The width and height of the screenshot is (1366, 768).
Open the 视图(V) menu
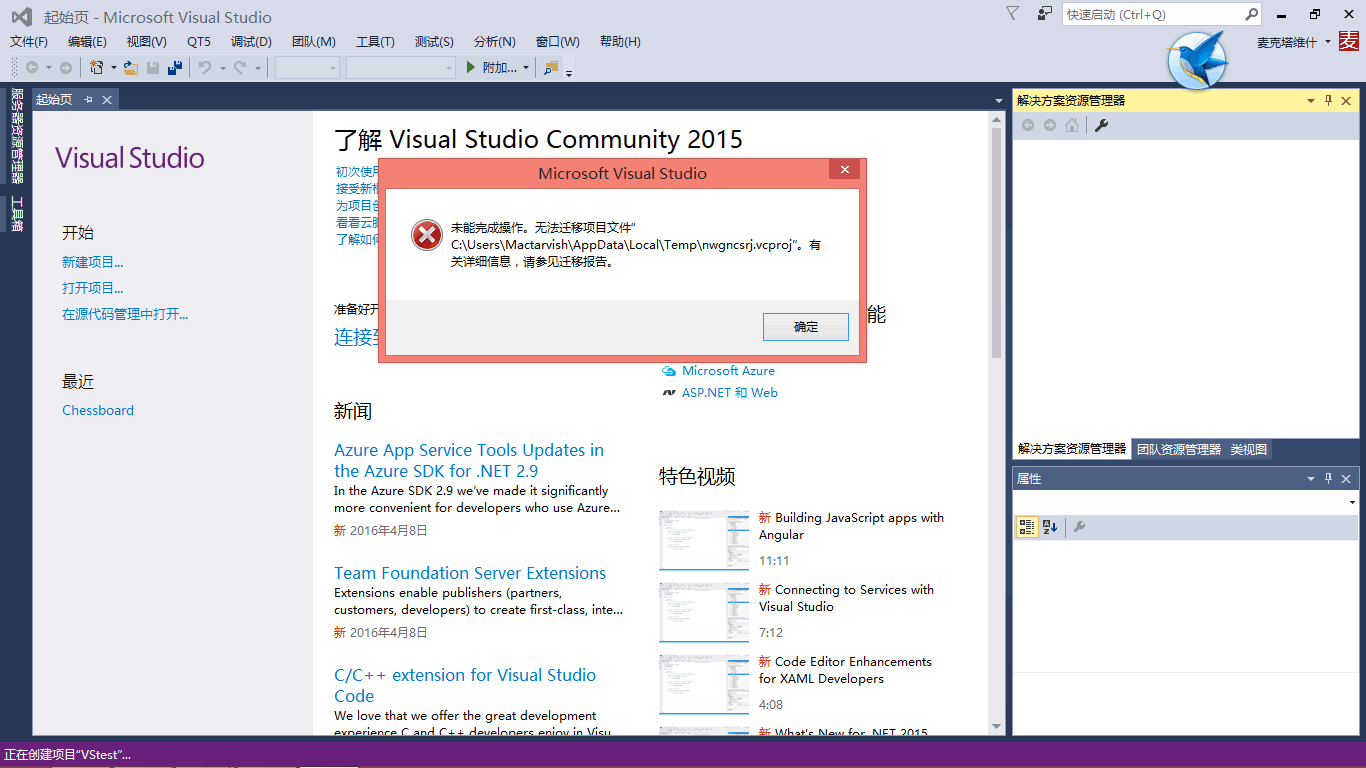(146, 42)
